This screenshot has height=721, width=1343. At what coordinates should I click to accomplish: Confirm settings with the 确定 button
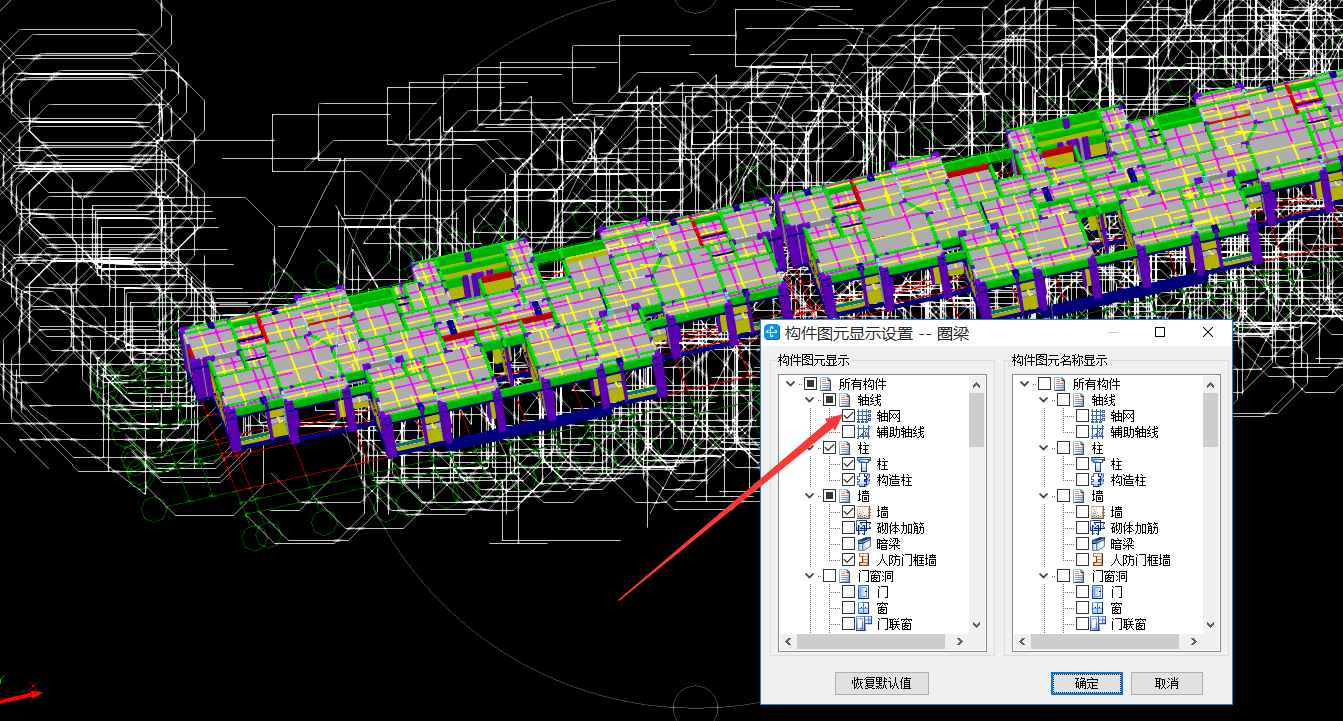tap(1087, 684)
